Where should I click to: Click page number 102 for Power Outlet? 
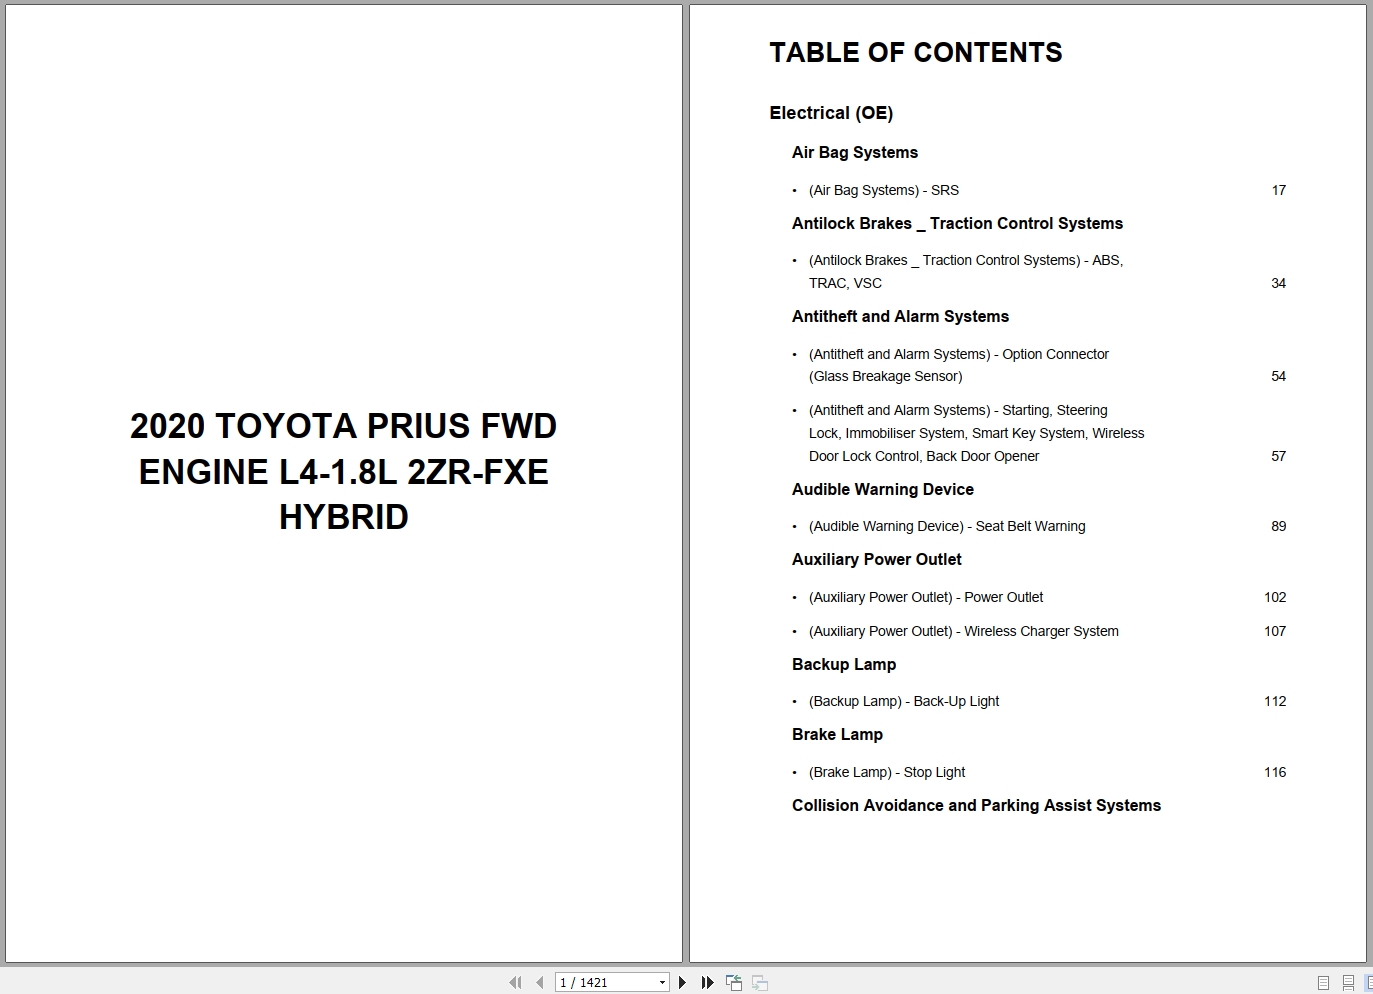[x=1275, y=597]
